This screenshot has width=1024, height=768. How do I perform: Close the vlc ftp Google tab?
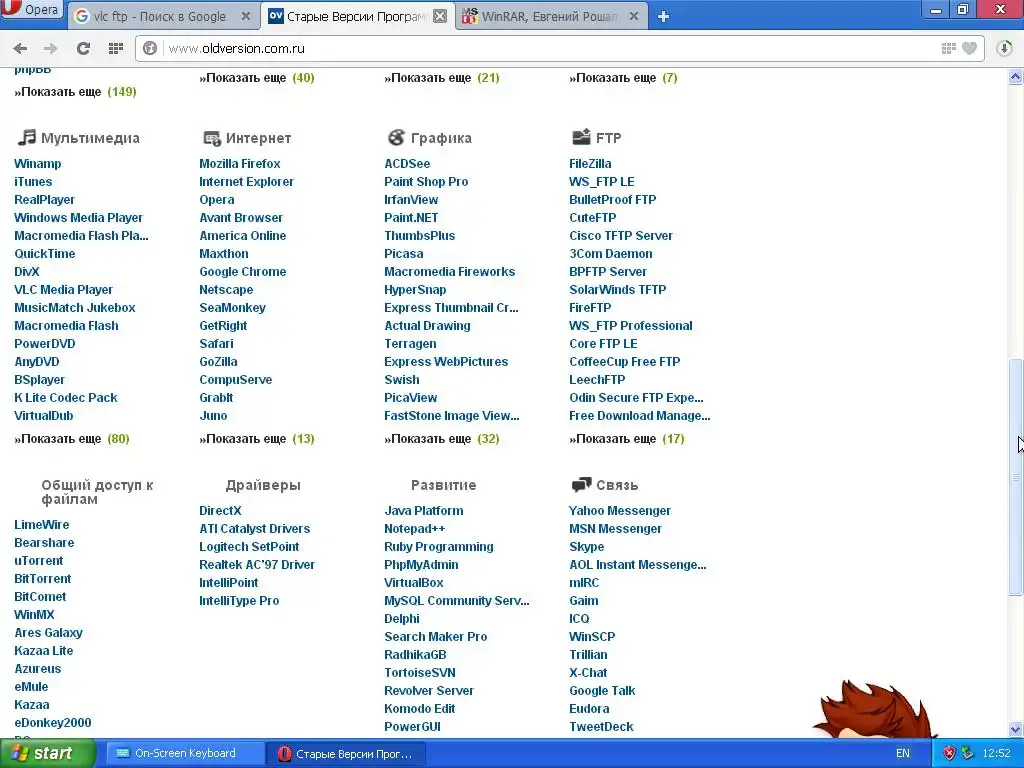tap(246, 16)
